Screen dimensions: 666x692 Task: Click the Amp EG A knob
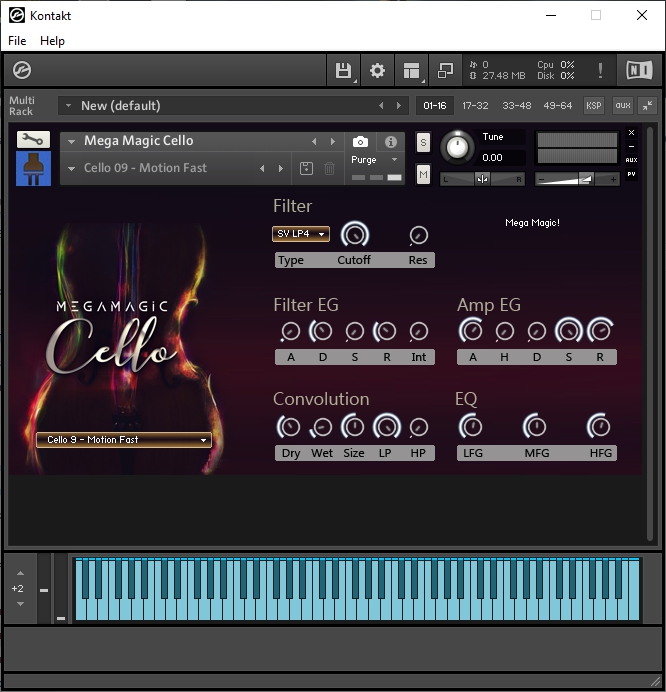point(471,331)
